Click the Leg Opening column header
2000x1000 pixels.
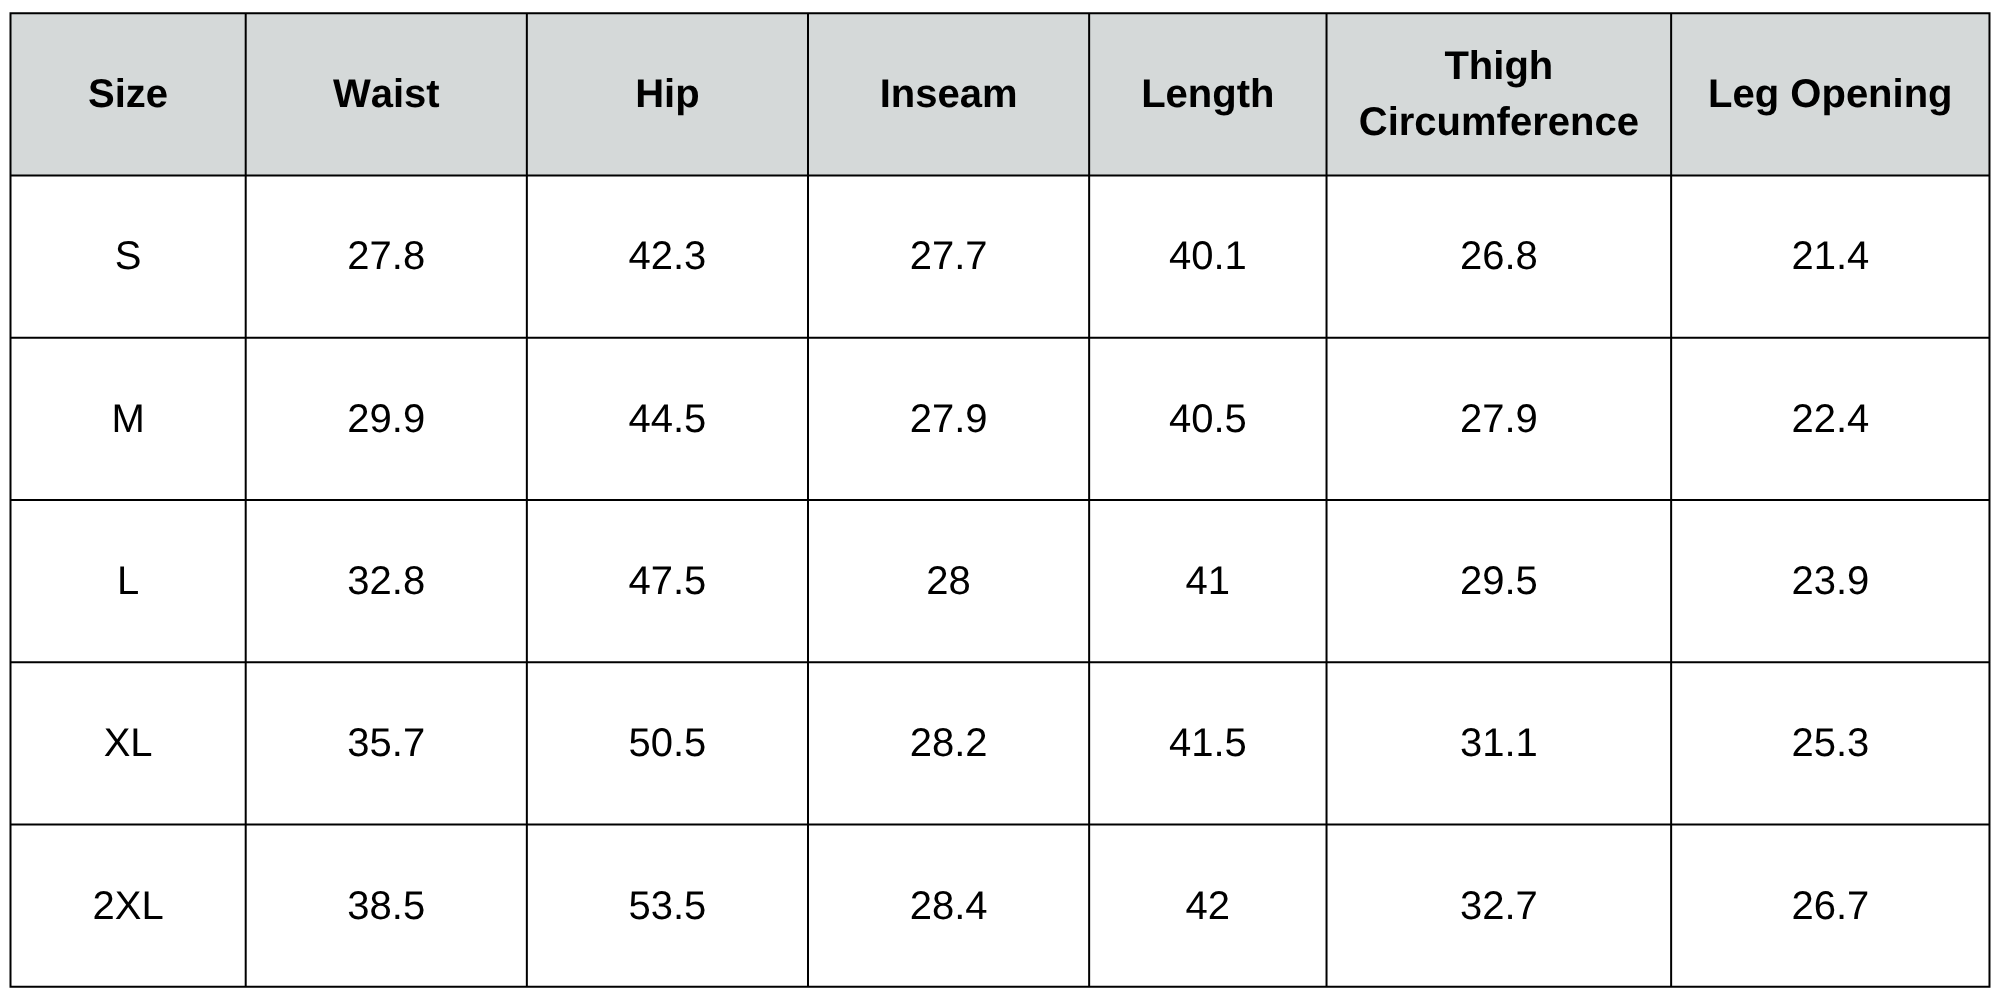(x=1829, y=94)
